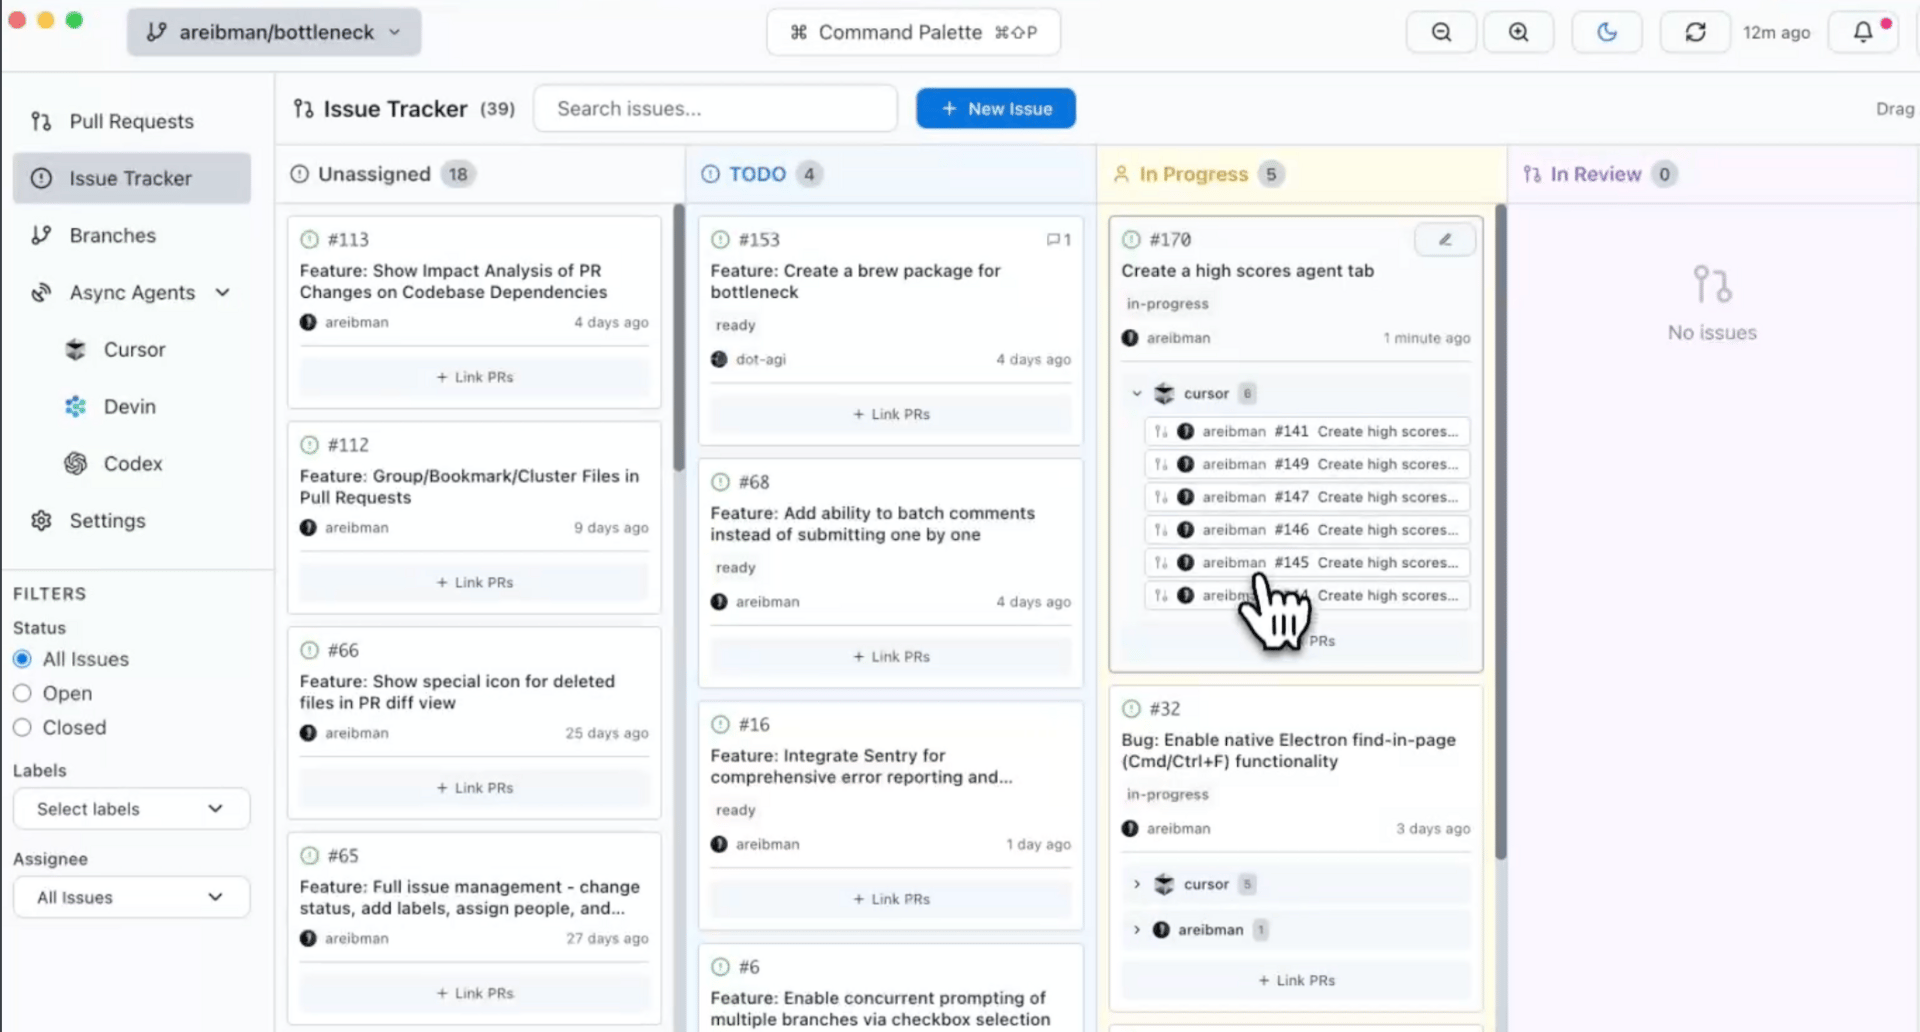Select the All Issues status radio button
This screenshot has width=1920, height=1032.
[x=22, y=660]
